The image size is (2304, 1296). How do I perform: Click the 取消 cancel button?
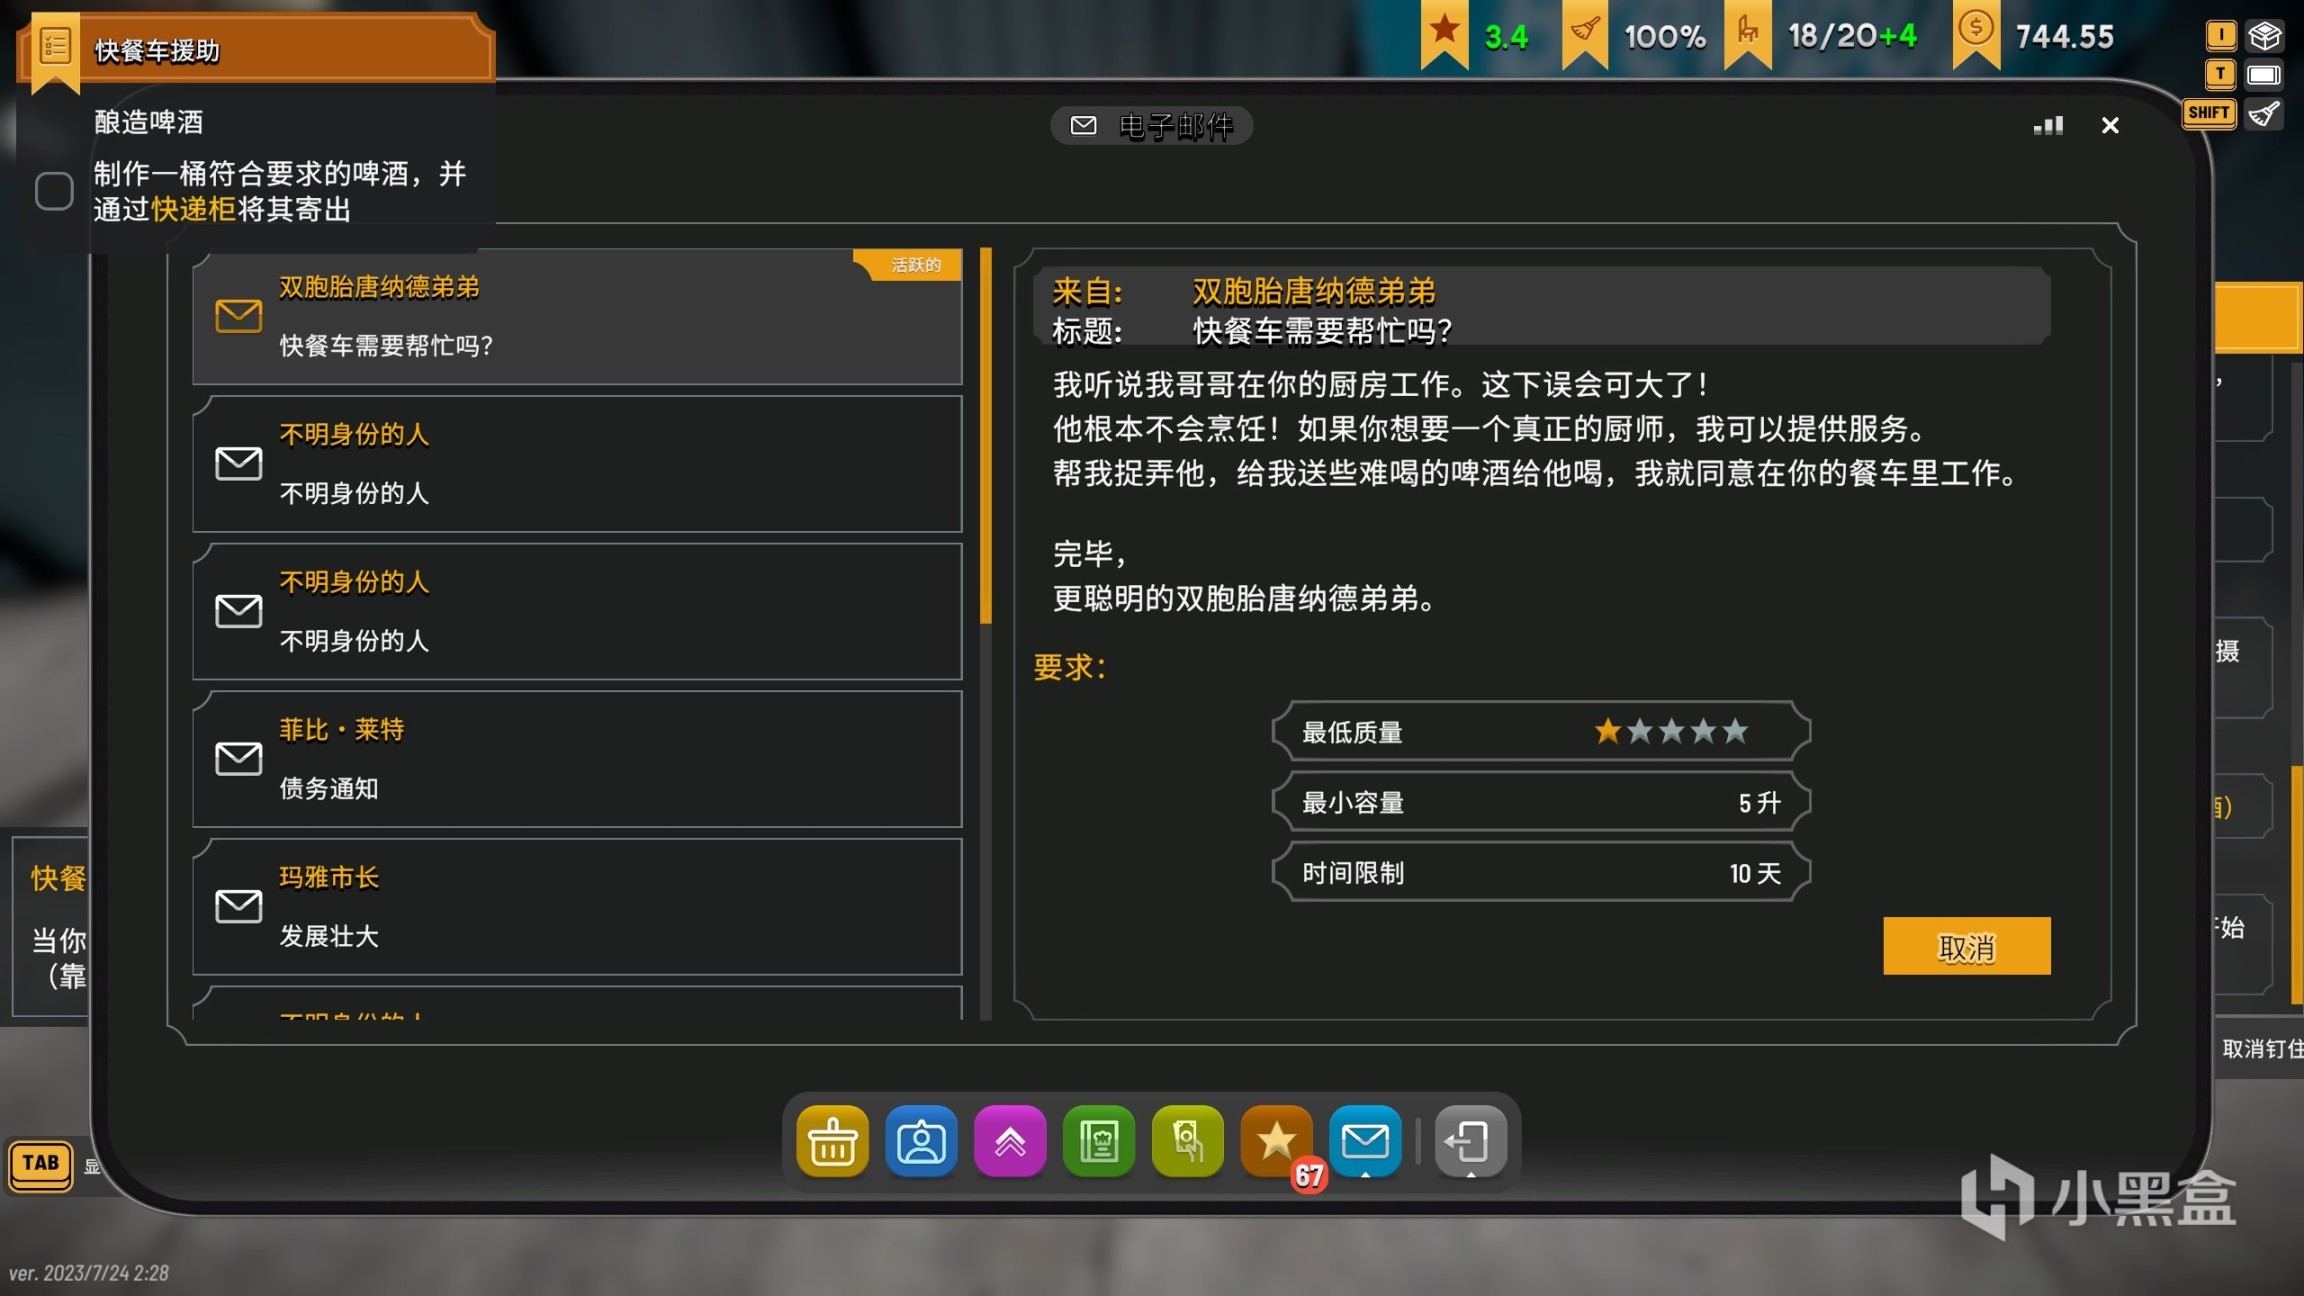(1966, 946)
